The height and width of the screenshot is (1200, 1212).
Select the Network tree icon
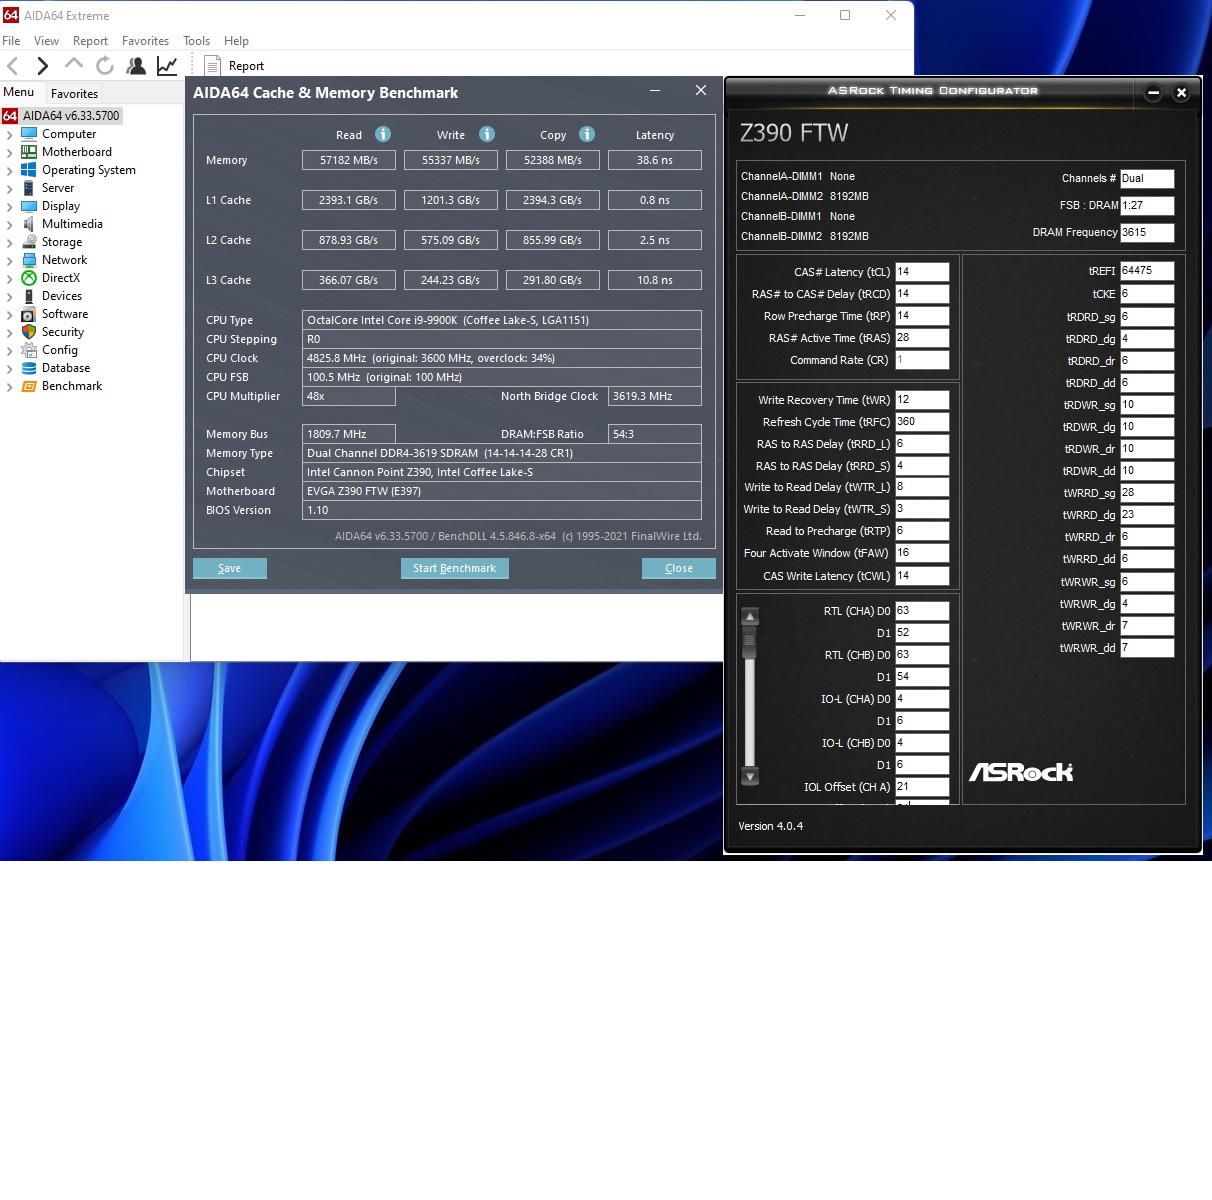click(x=29, y=260)
